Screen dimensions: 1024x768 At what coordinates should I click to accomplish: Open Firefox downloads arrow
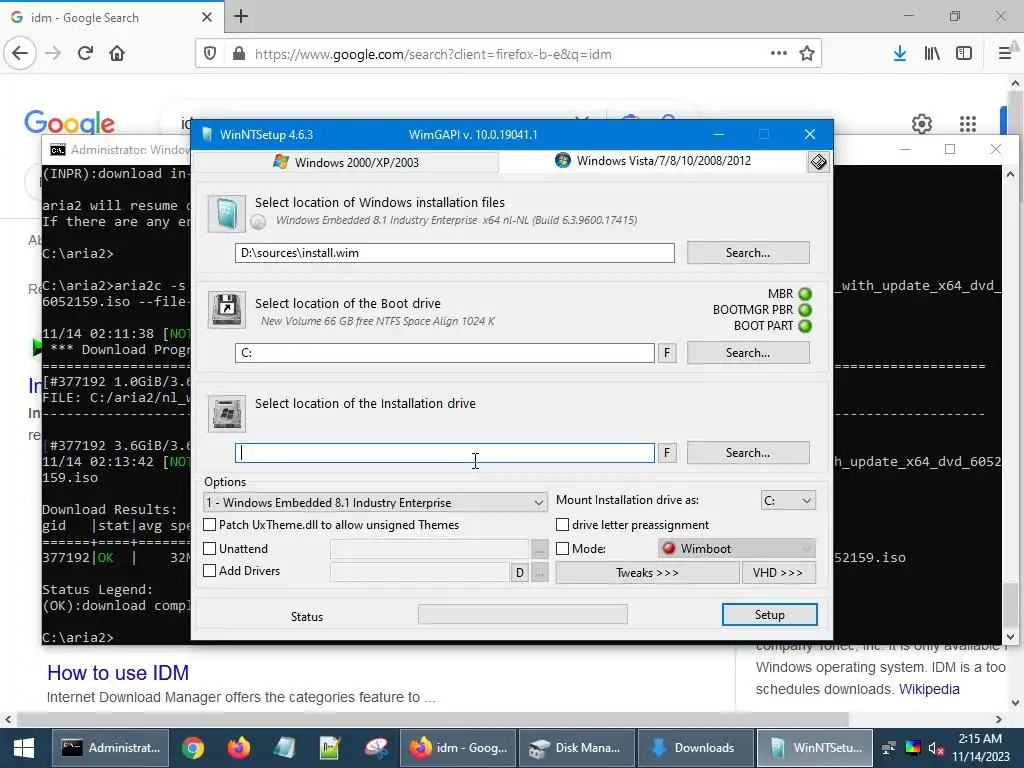click(900, 54)
